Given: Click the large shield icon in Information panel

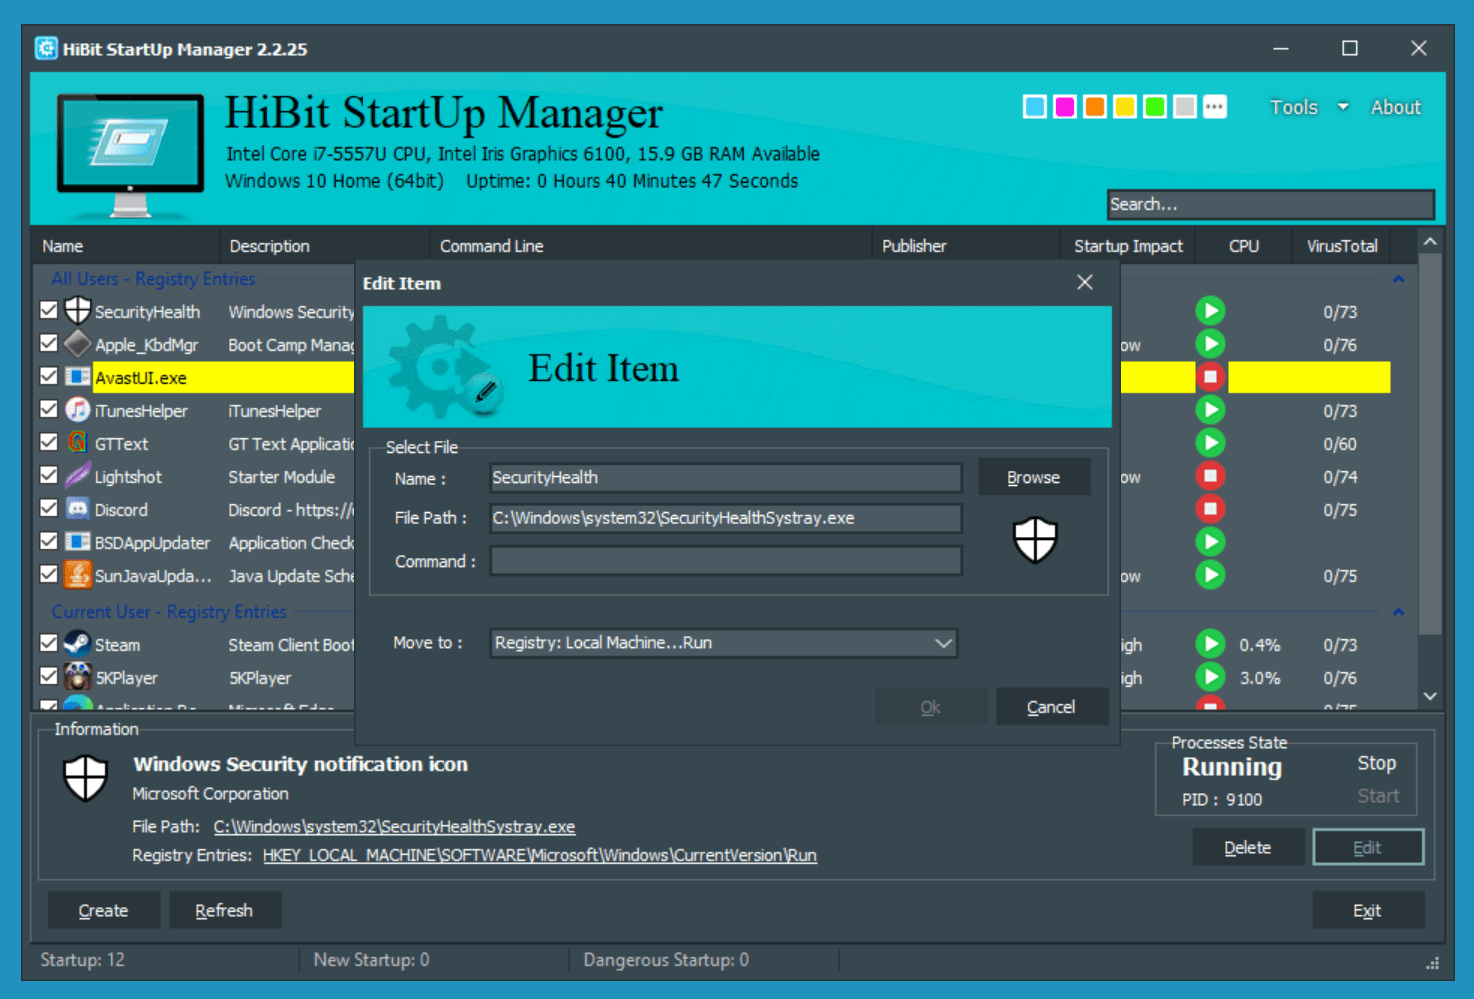Looking at the screenshot, I should click(85, 778).
